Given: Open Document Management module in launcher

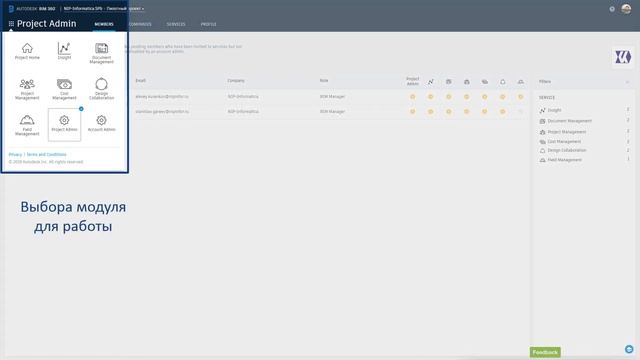Looking at the screenshot, I should point(101,53).
